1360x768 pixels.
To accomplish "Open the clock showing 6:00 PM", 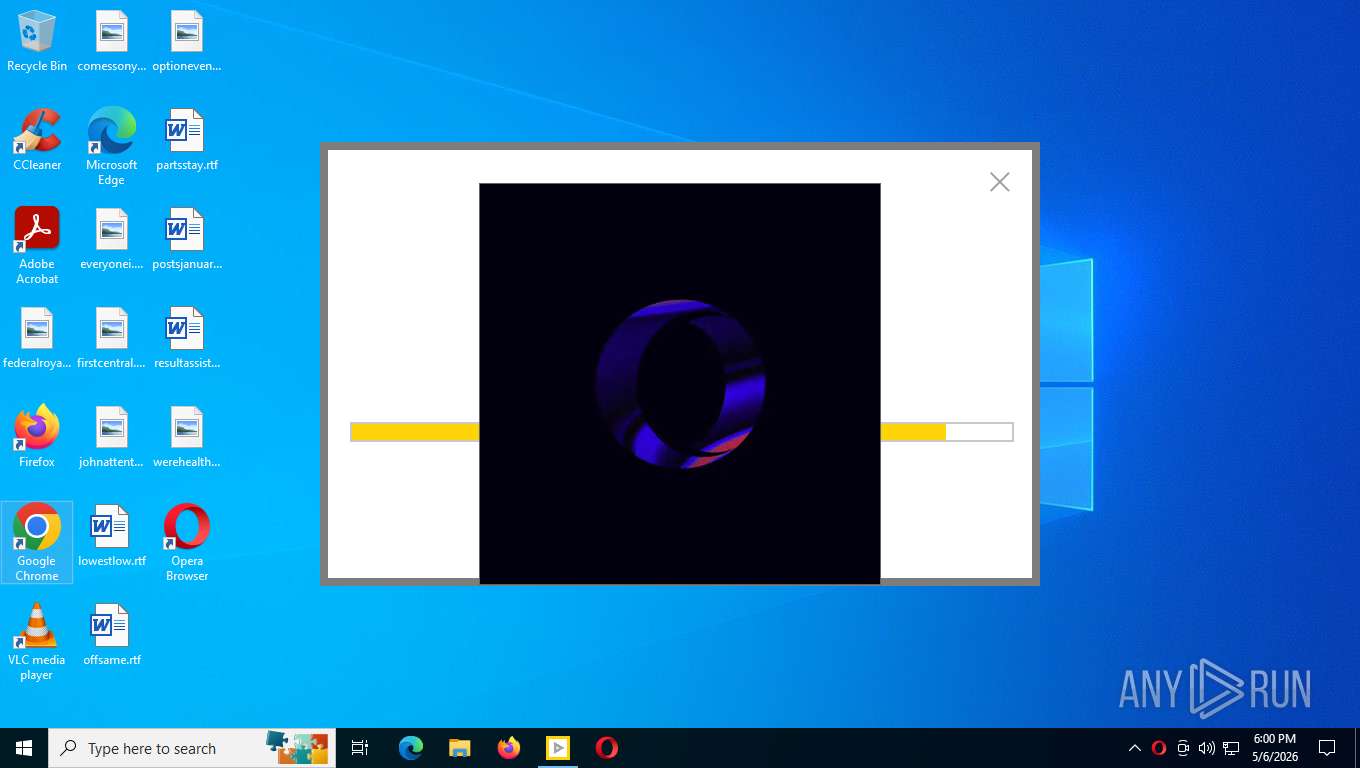I will [1275, 748].
